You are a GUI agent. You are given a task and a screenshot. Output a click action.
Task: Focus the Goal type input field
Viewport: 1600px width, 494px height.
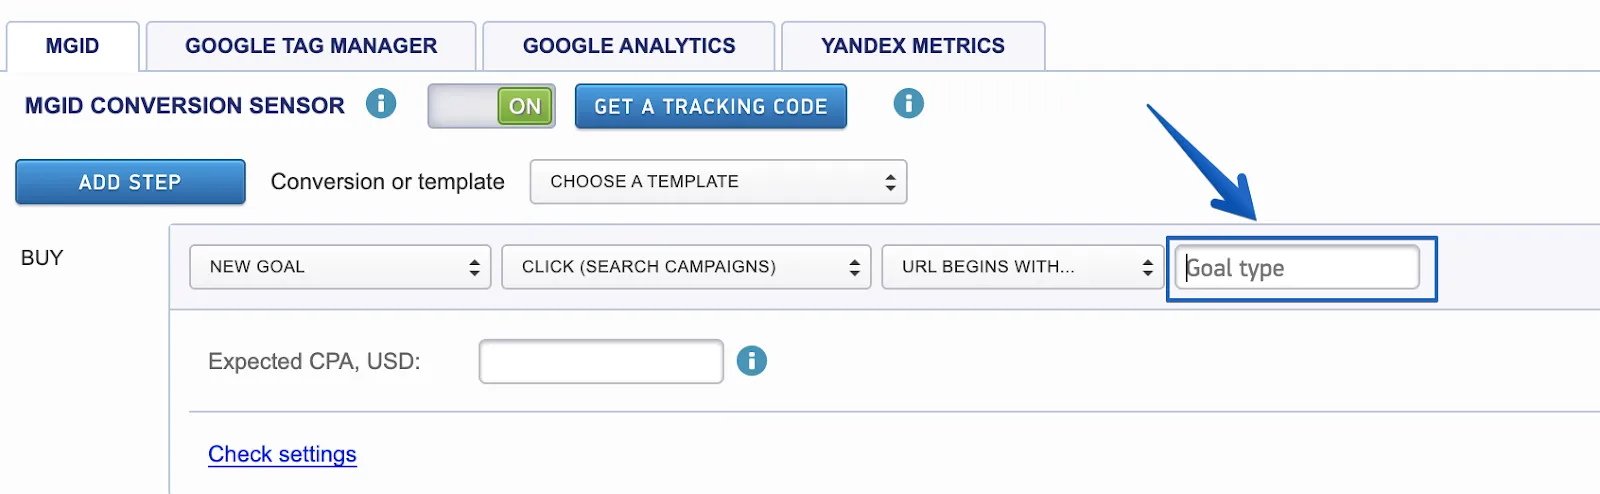pos(1297,267)
